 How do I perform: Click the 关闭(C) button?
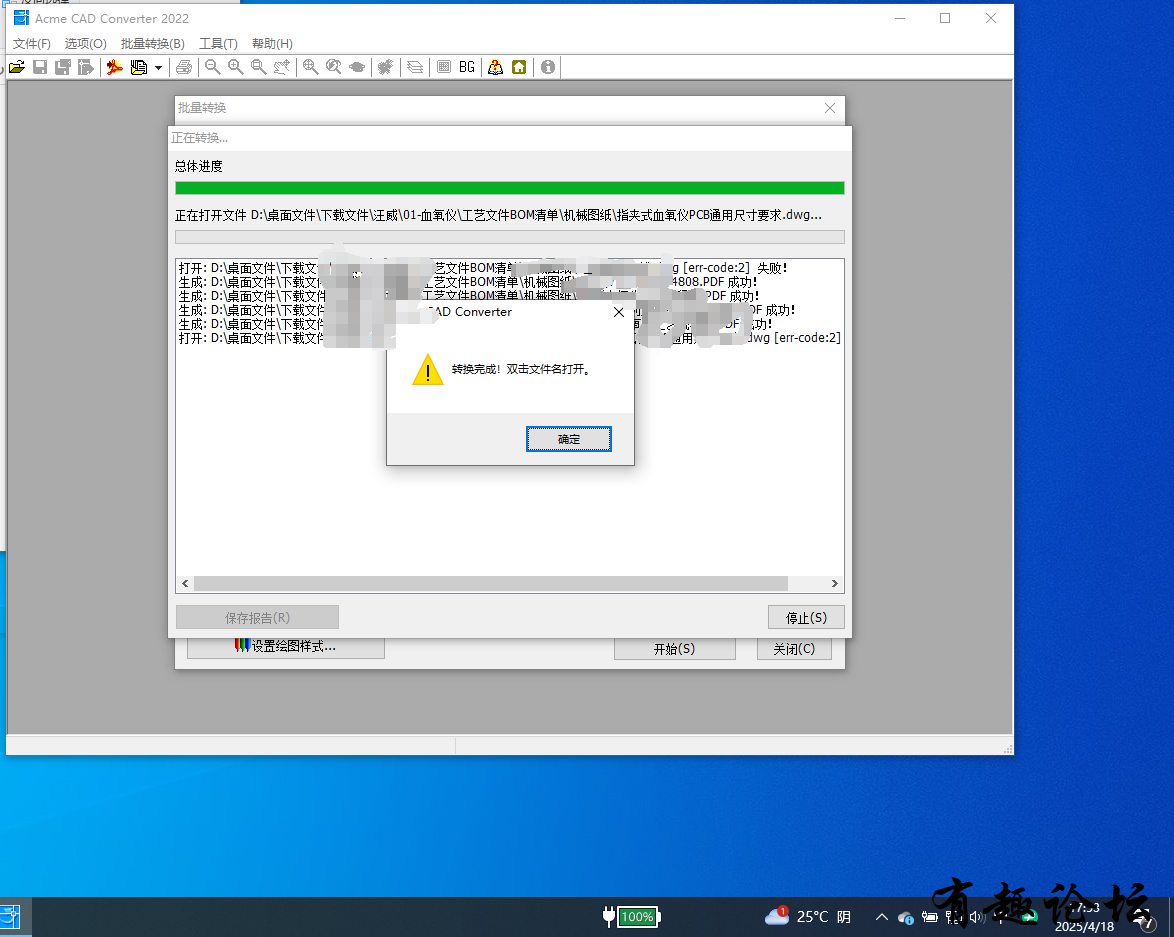[794, 649]
